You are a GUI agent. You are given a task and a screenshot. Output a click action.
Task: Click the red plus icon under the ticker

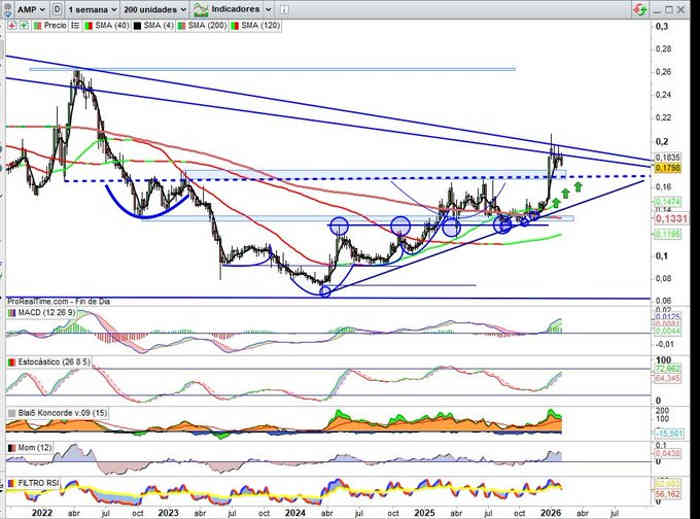click(x=10, y=23)
